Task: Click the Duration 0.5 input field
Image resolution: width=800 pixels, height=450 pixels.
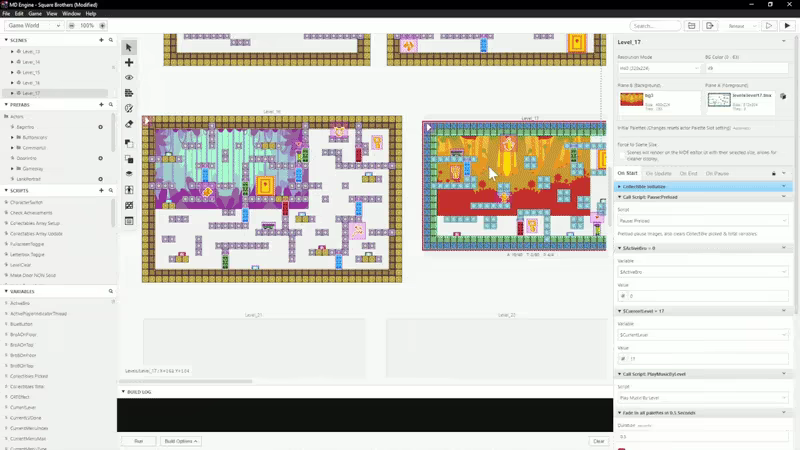Action: point(703,437)
